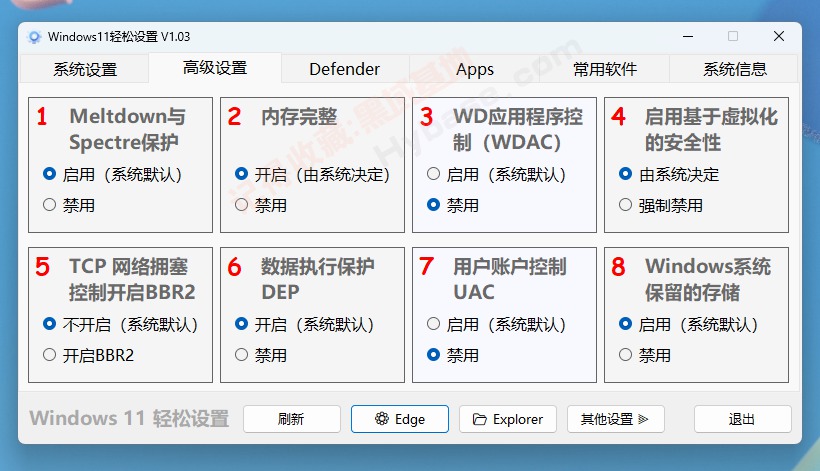
Task: Click the Edge settings button
Action: (x=400, y=419)
